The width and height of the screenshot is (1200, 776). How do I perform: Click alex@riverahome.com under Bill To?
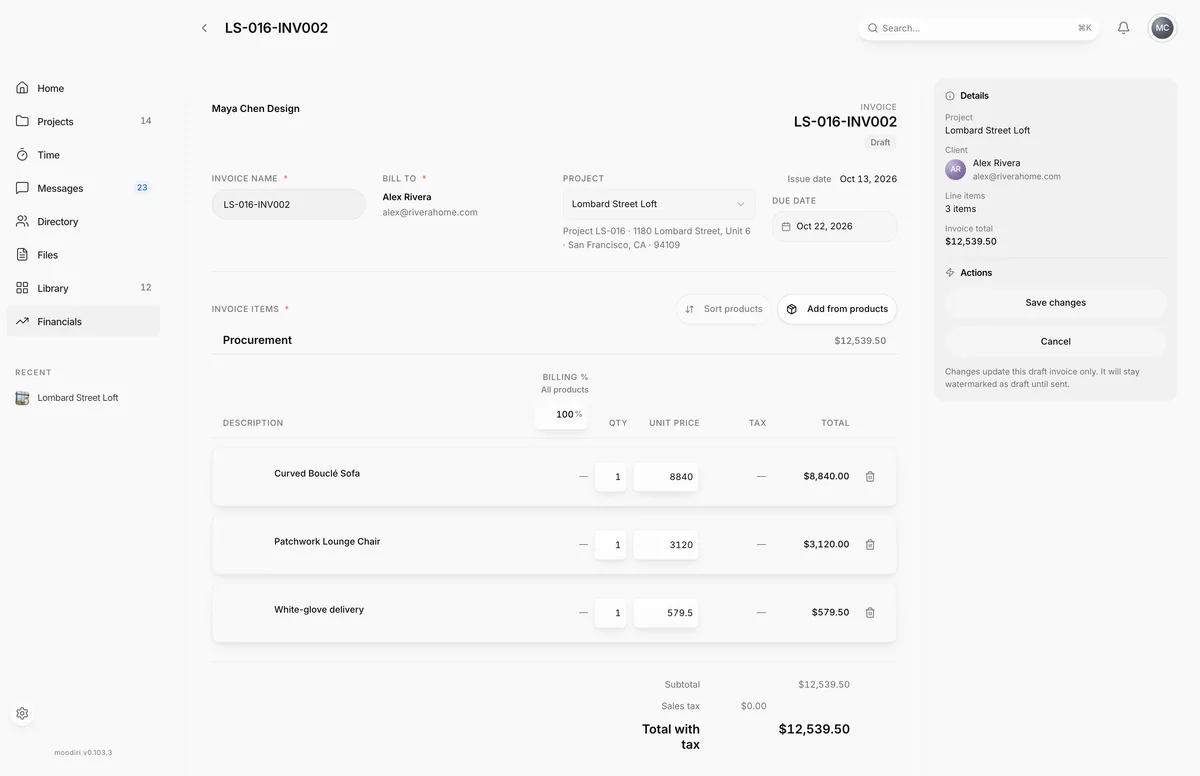(x=430, y=213)
